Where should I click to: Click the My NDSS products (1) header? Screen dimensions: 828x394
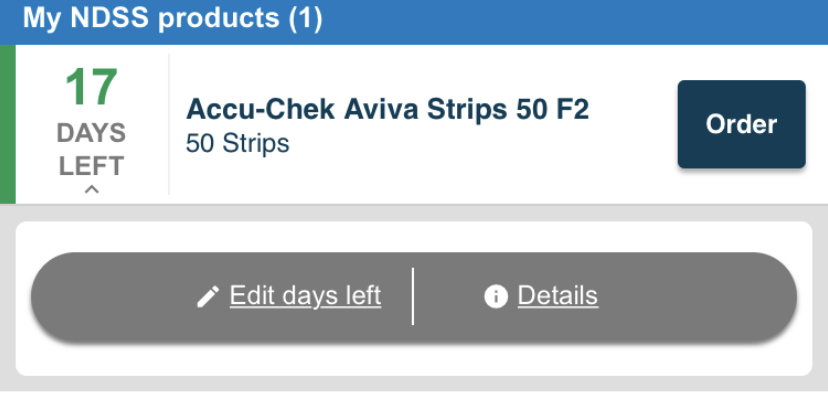coord(173,18)
